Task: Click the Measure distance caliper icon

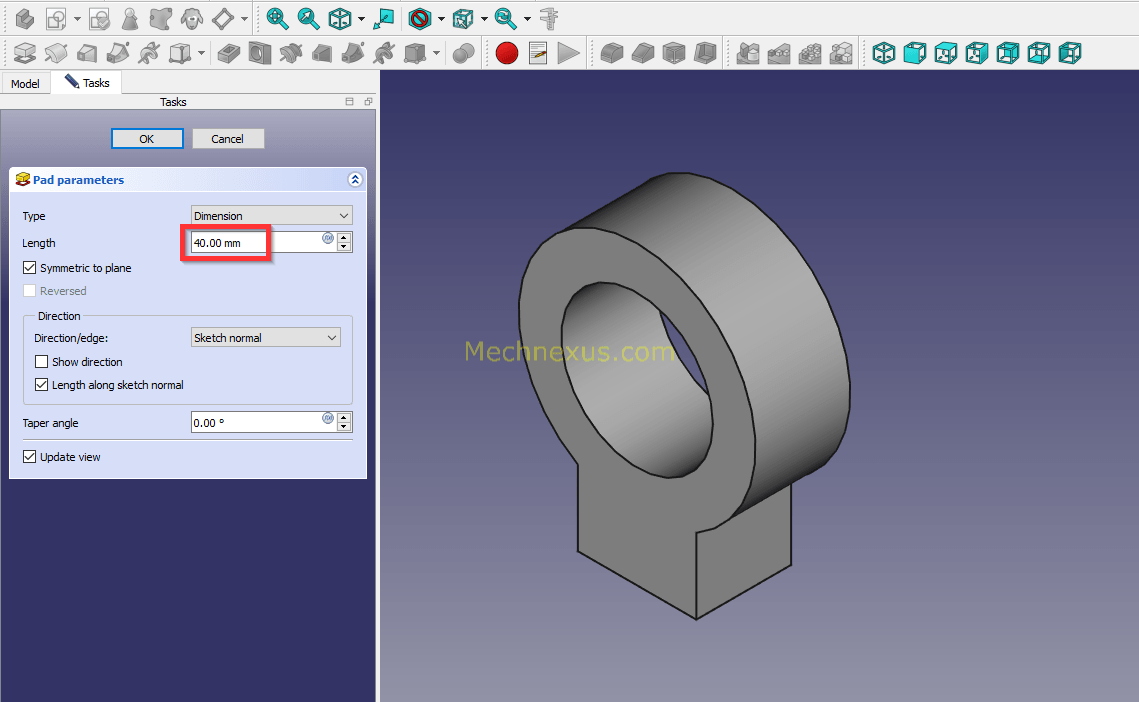Action: point(548,18)
